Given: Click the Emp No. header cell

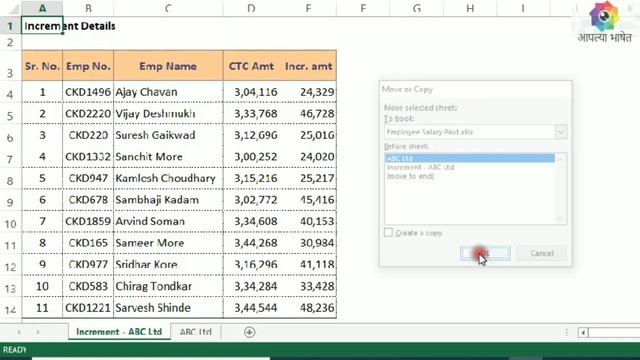Looking at the screenshot, I should point(88,66).
